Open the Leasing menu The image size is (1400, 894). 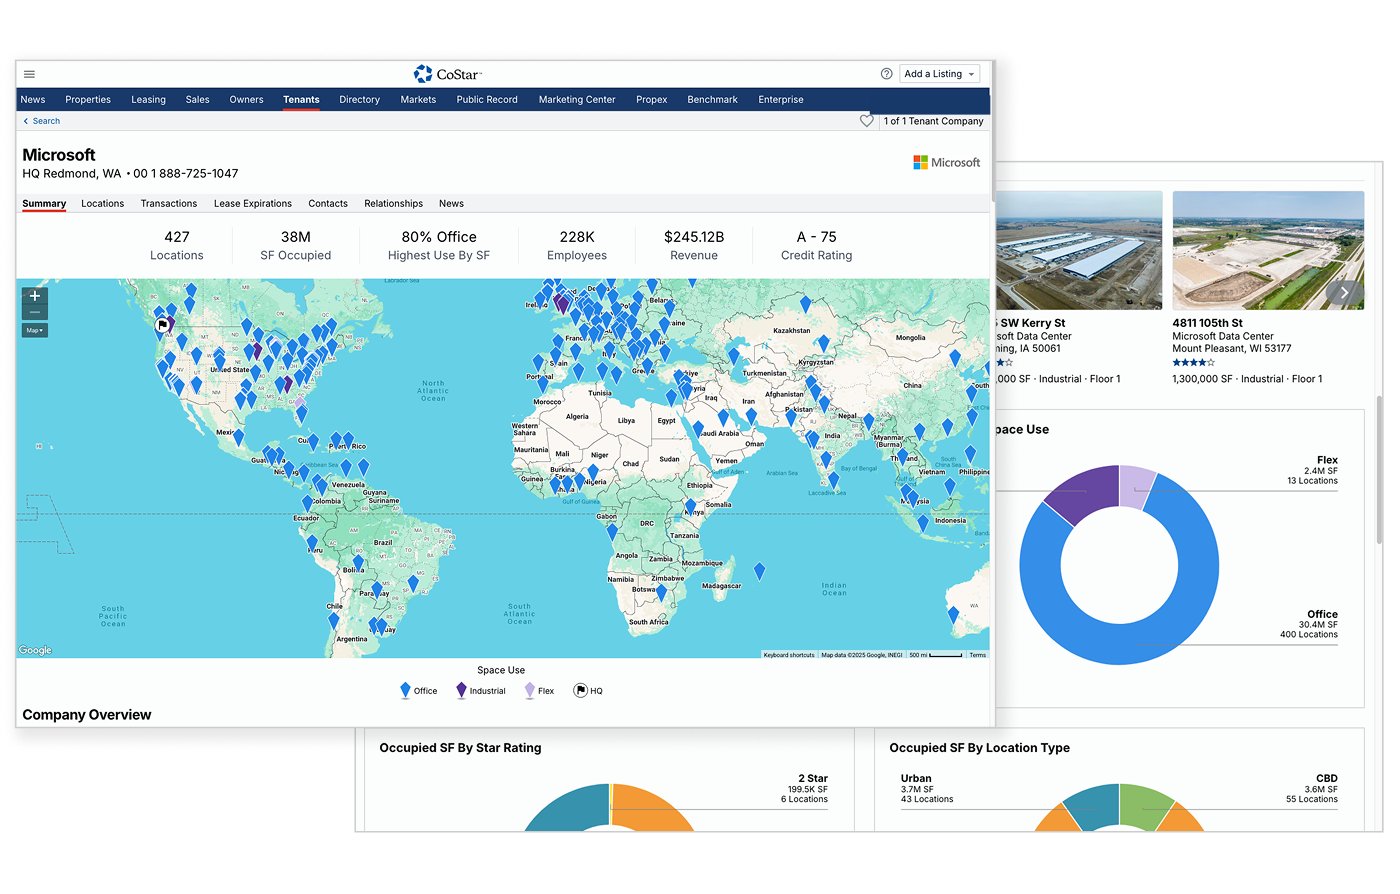point(148,100)
